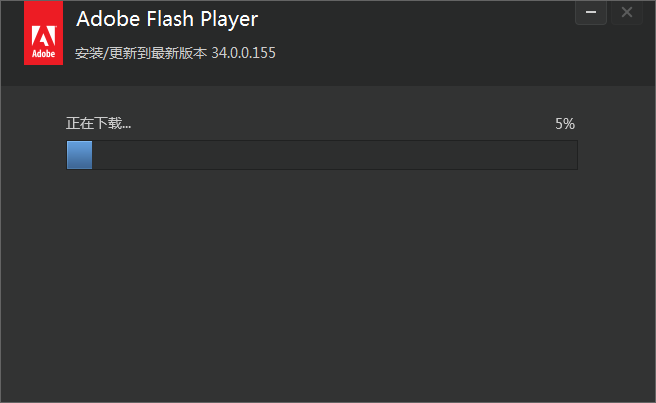Viewport: 656px width, 403px height.
Task: Click the middle of the download progress bar
Action: click(322, 155)
